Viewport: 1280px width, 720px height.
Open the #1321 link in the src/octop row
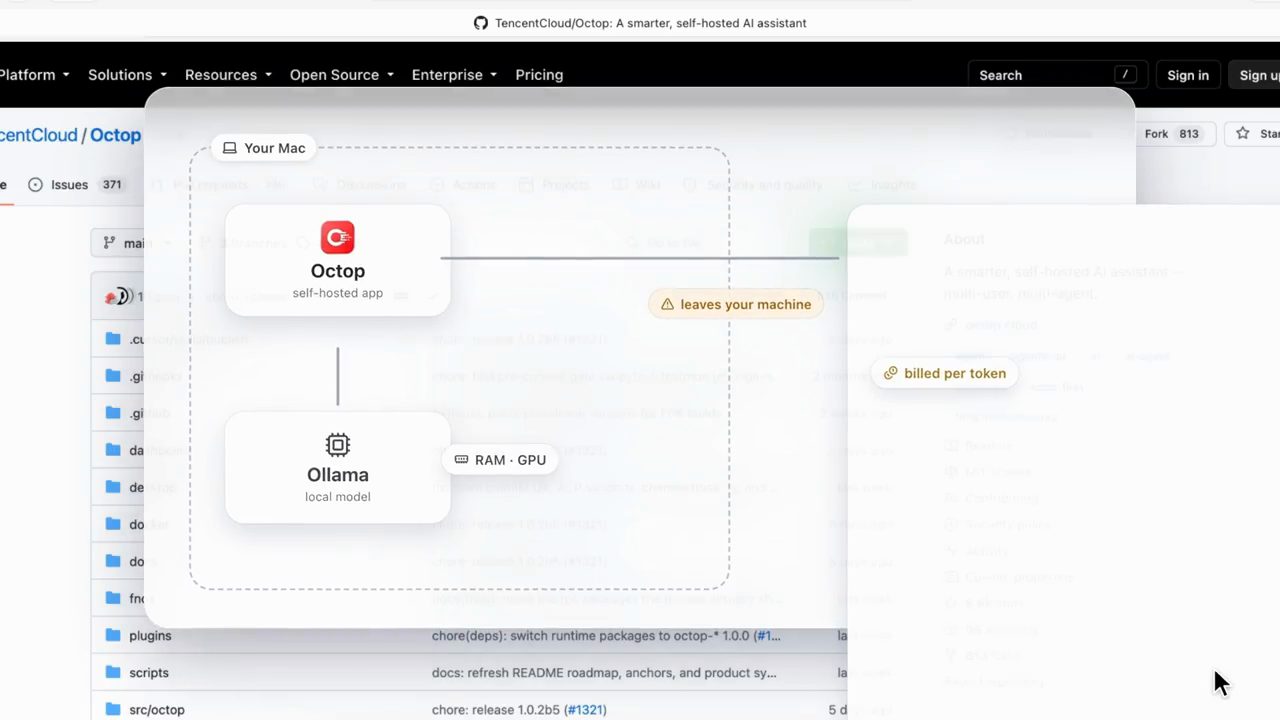tap(585, 709)
